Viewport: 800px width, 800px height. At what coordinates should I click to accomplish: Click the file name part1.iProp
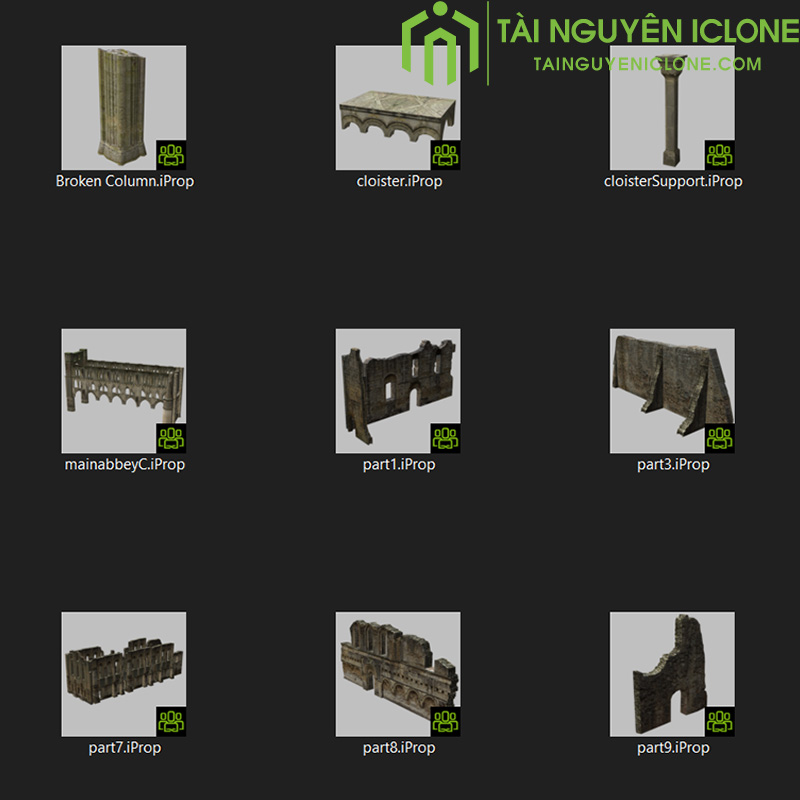pyautogui.click(x=399, y=465)
